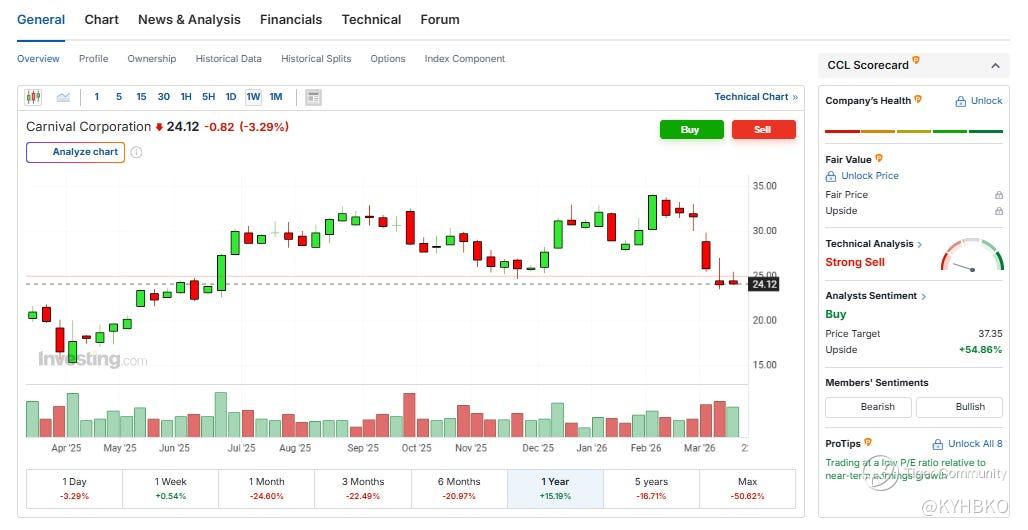Viewport: 1028px width, 530px height.
Task: Open the Technical Chart link
Action: coord(755,97)
